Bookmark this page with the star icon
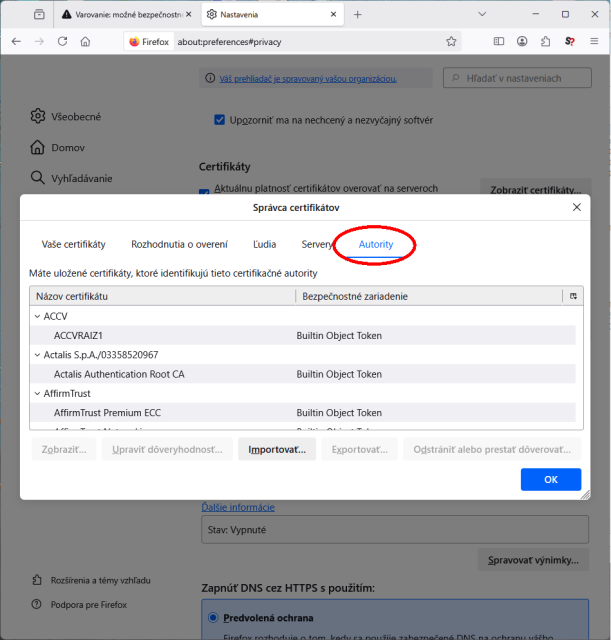The image size is (611, 640). click(x=451, y=41)
